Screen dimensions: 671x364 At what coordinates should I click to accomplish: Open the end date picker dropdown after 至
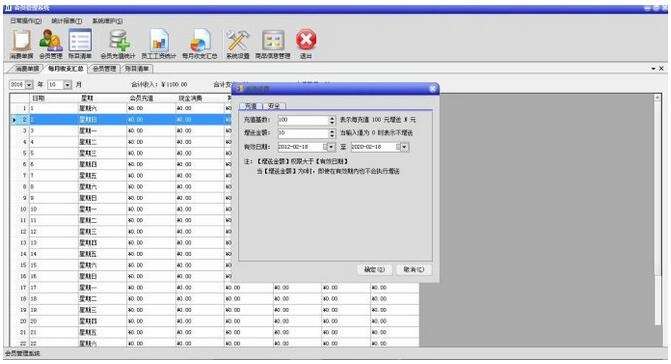(x=404, y=147)
